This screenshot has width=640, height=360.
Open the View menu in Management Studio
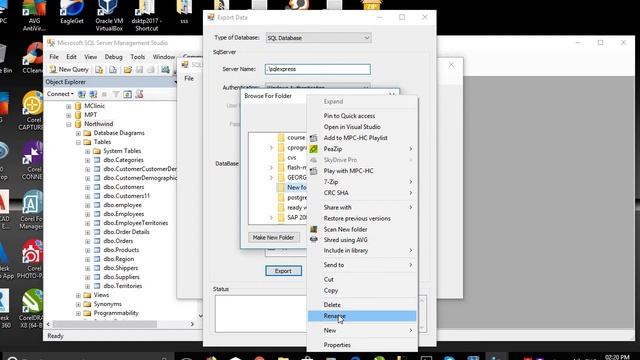[91, 57]
